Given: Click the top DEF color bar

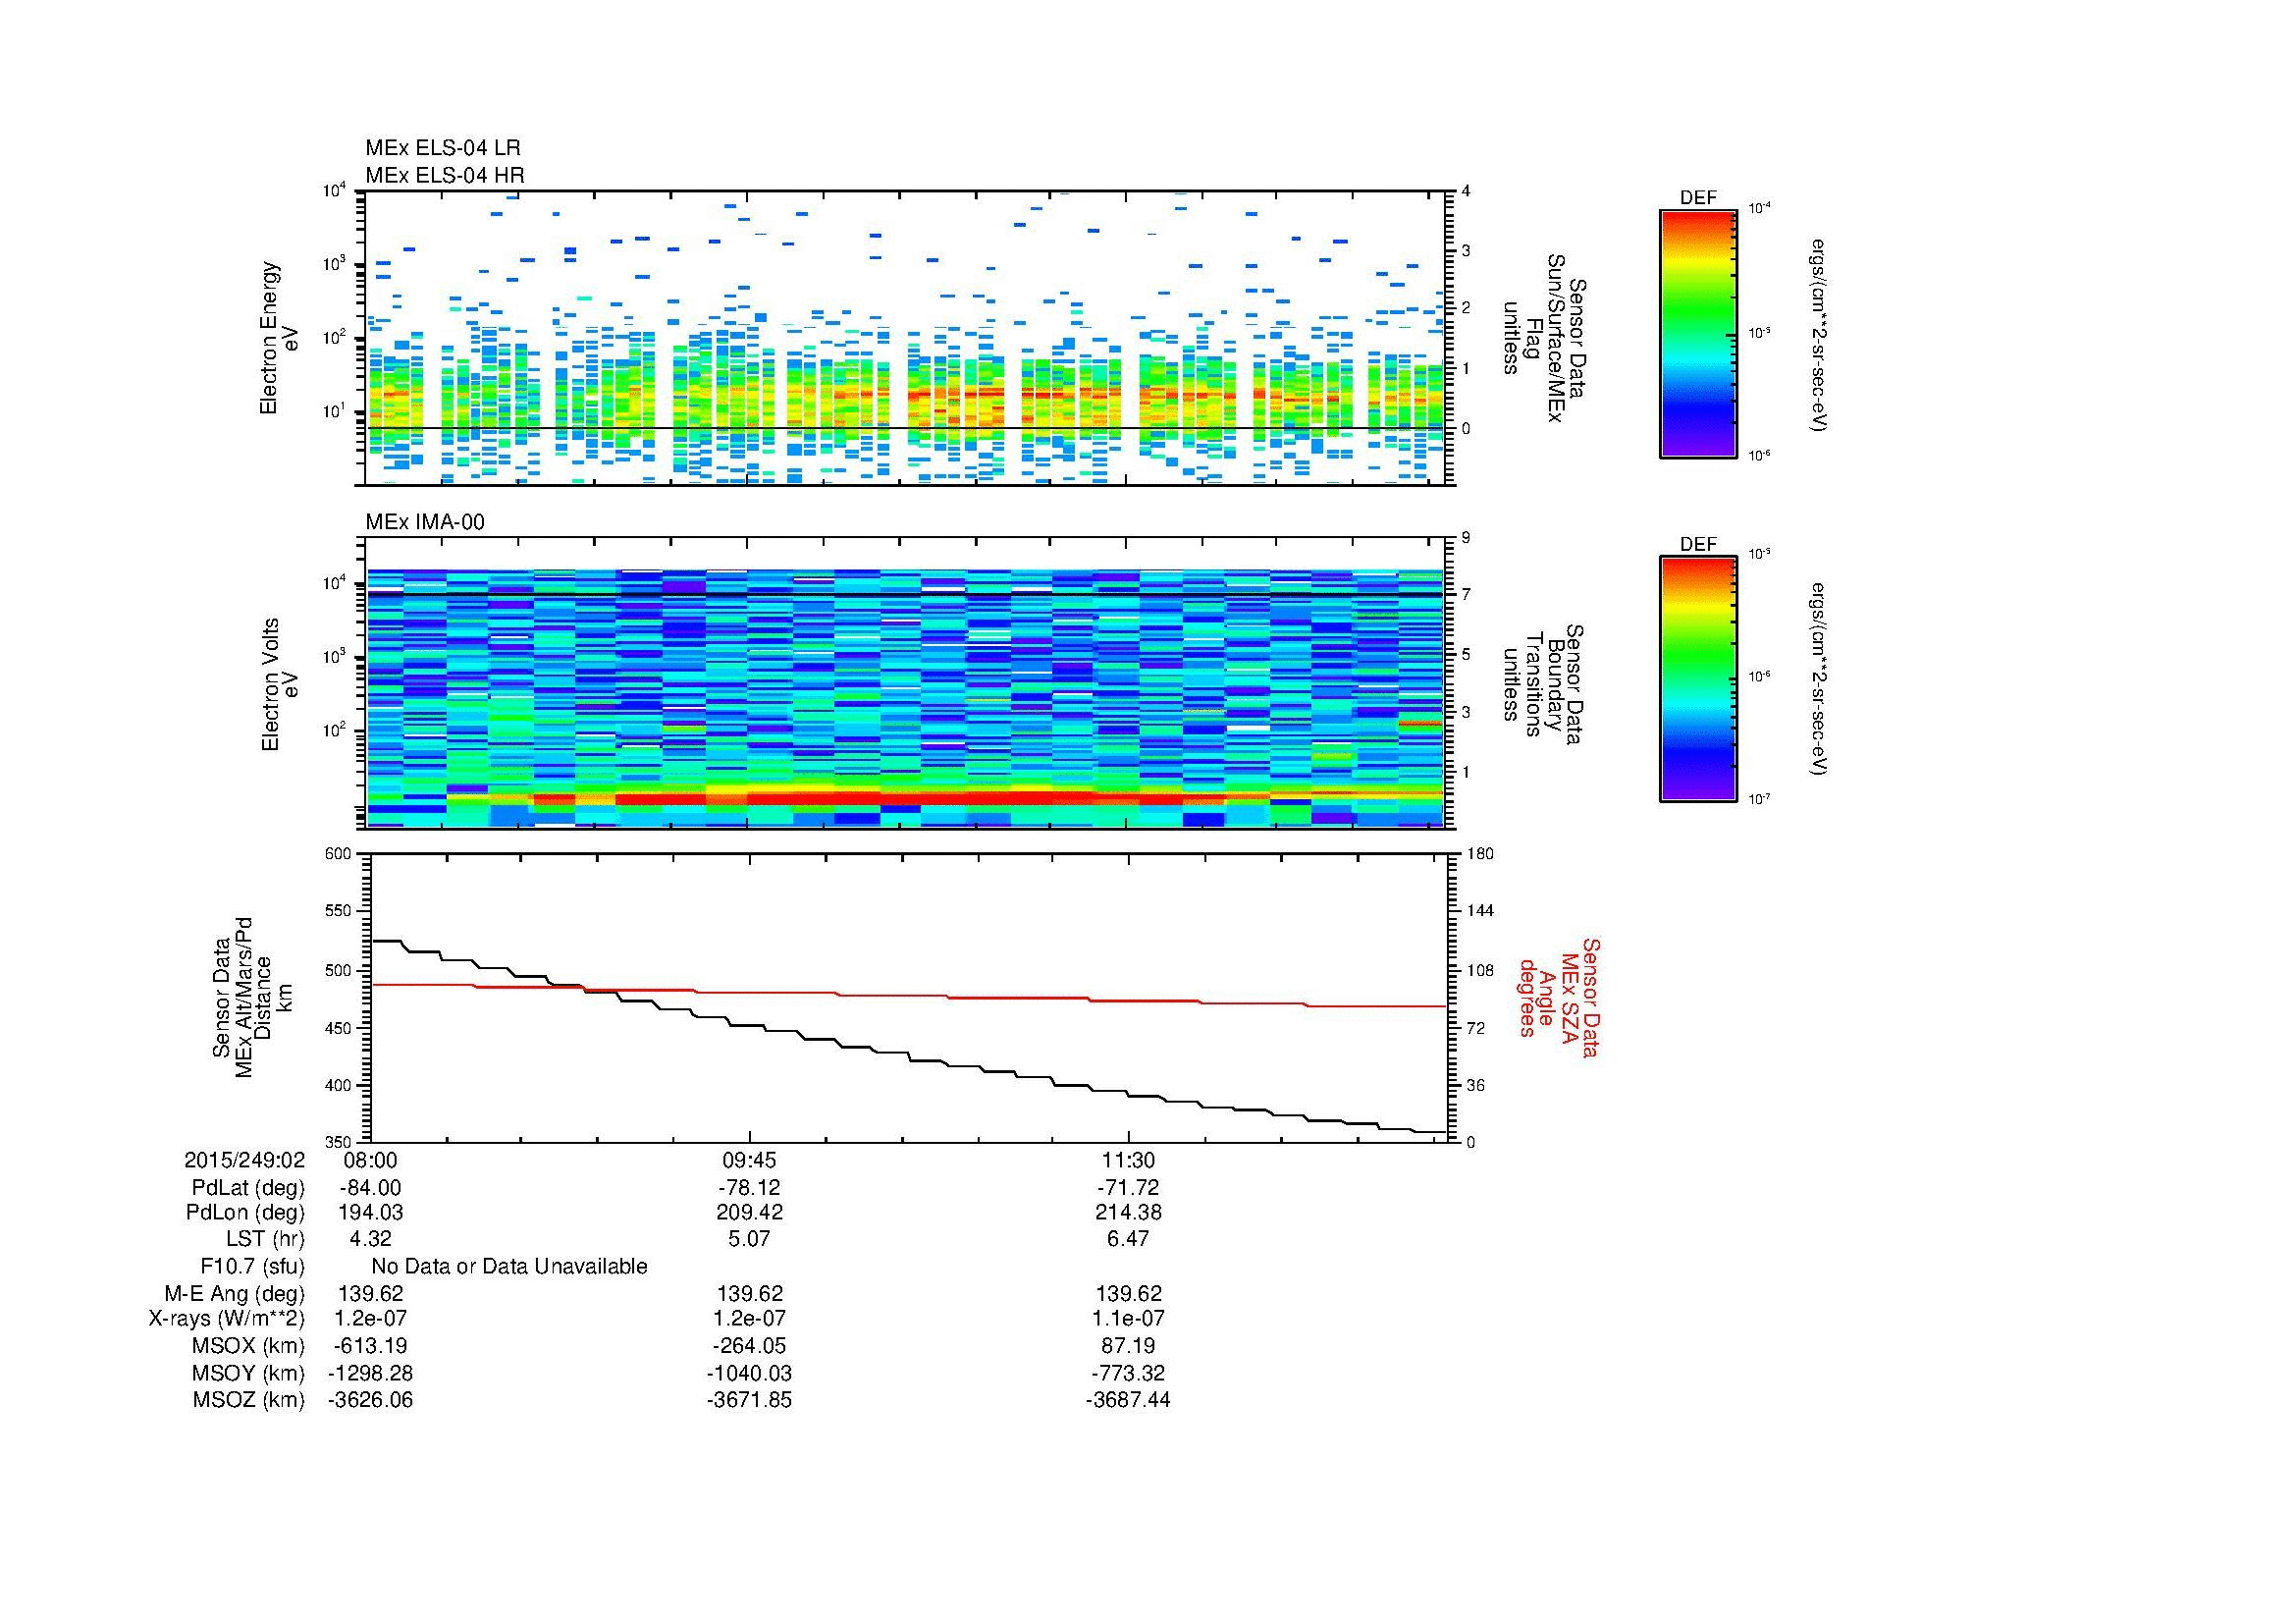Looking at the screenshot, I should 1698,334.
